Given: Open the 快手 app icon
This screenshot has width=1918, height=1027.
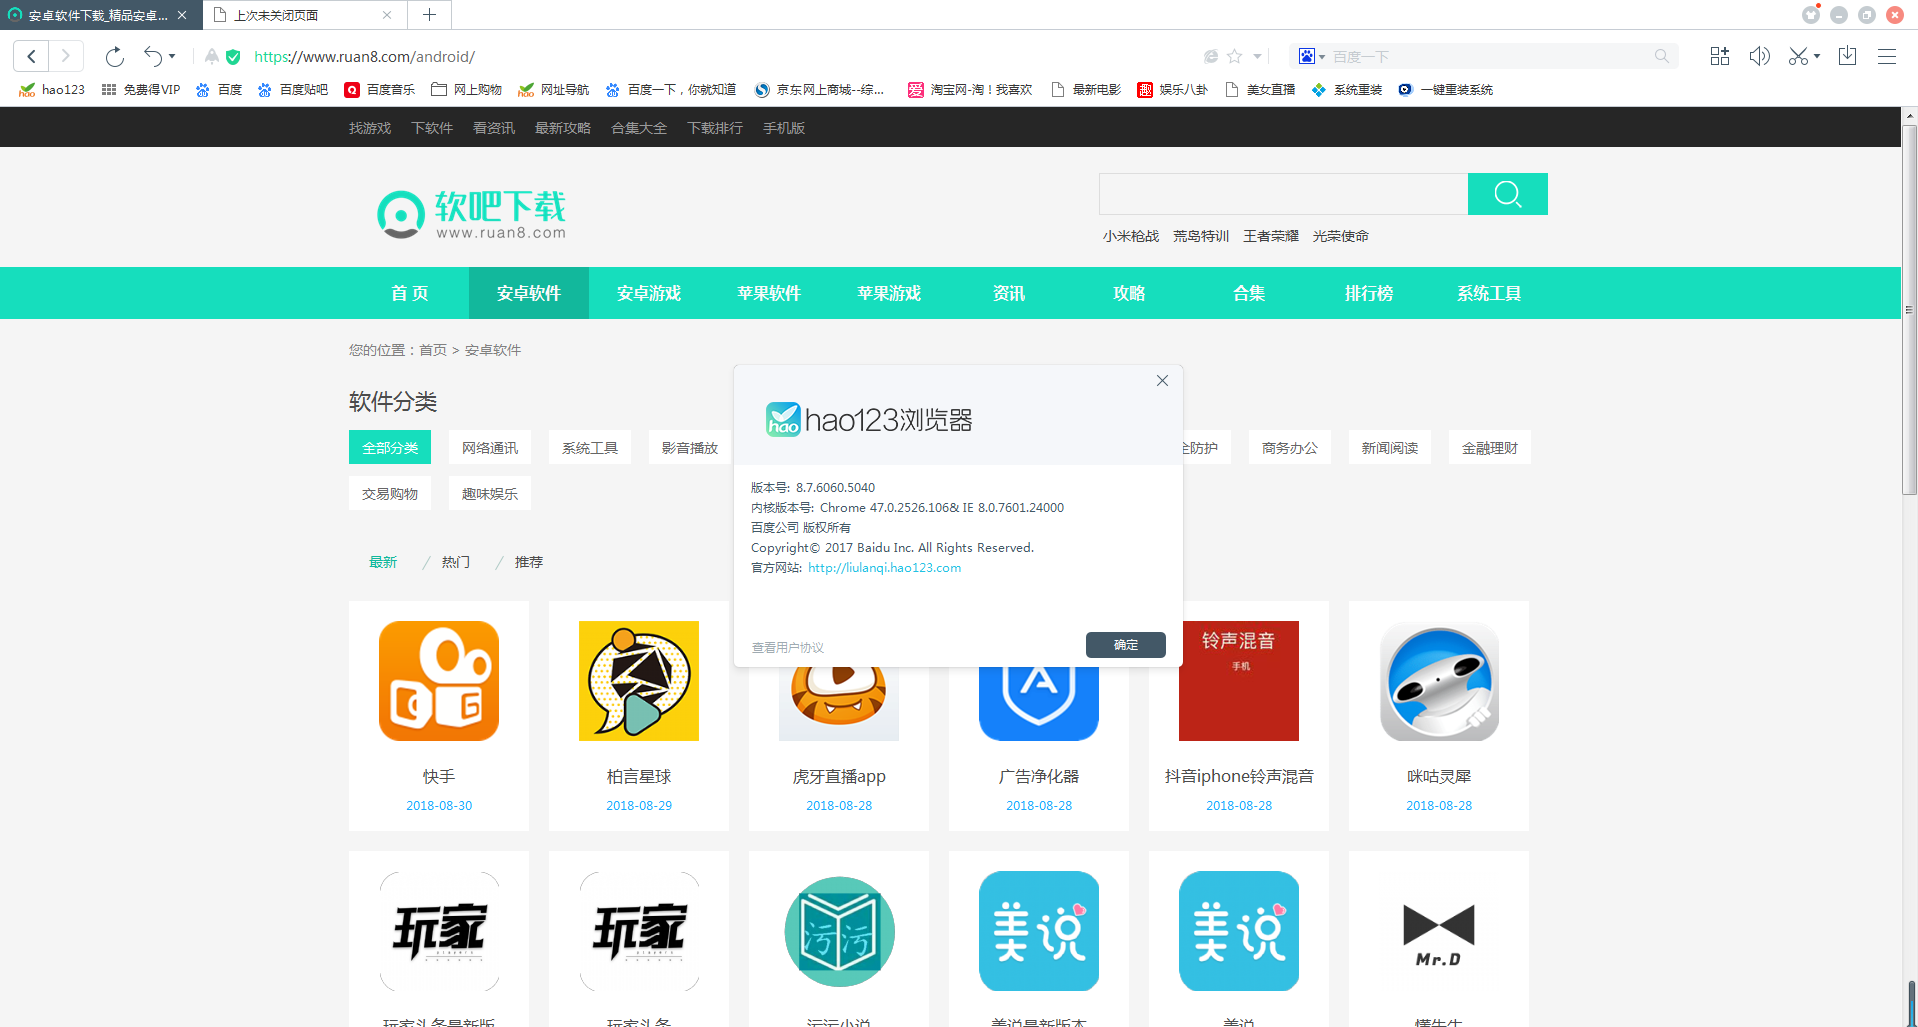Looking at the screenshot, I should (x=439, y=681).
